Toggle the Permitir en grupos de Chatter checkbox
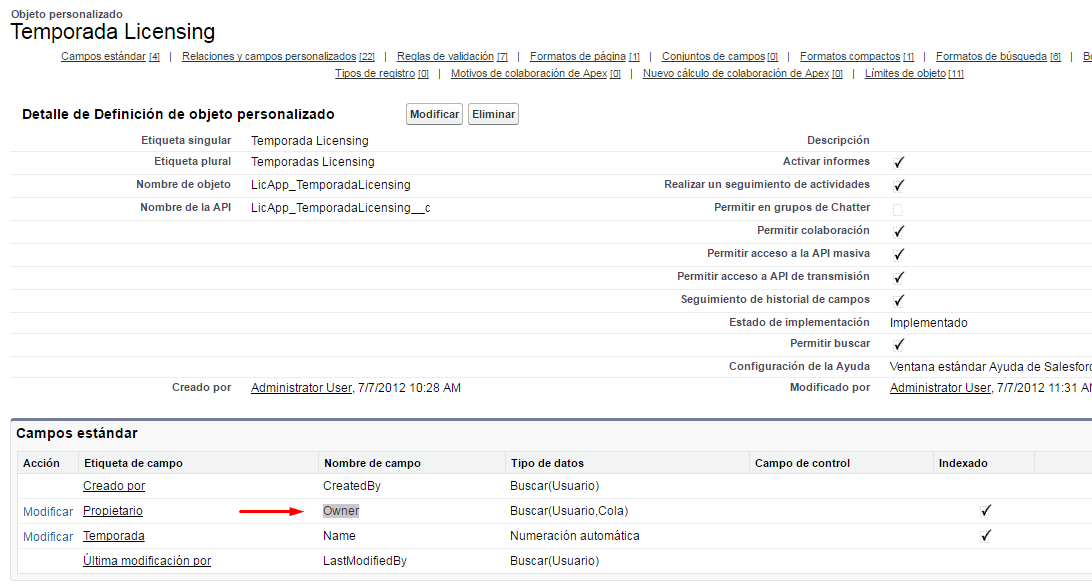The image size is (1092, 584). (x=898, y=208)
